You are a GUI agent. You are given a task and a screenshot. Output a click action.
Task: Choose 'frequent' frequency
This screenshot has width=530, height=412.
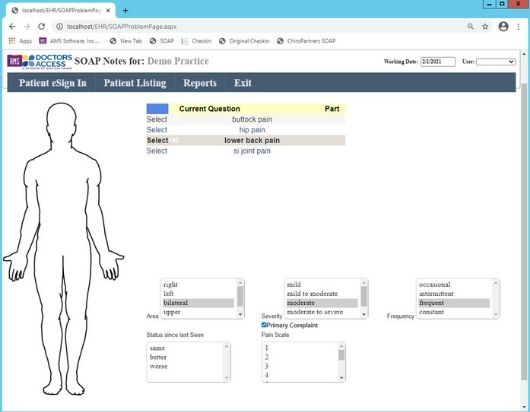click(x=454, y=303)
